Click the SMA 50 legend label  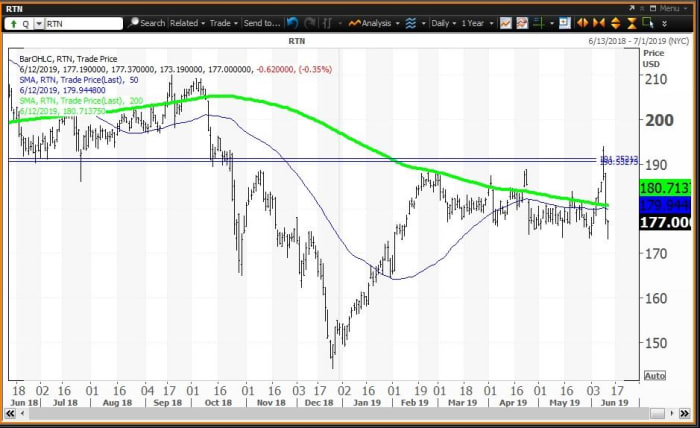pyautogui.click(x=79, y=80)
